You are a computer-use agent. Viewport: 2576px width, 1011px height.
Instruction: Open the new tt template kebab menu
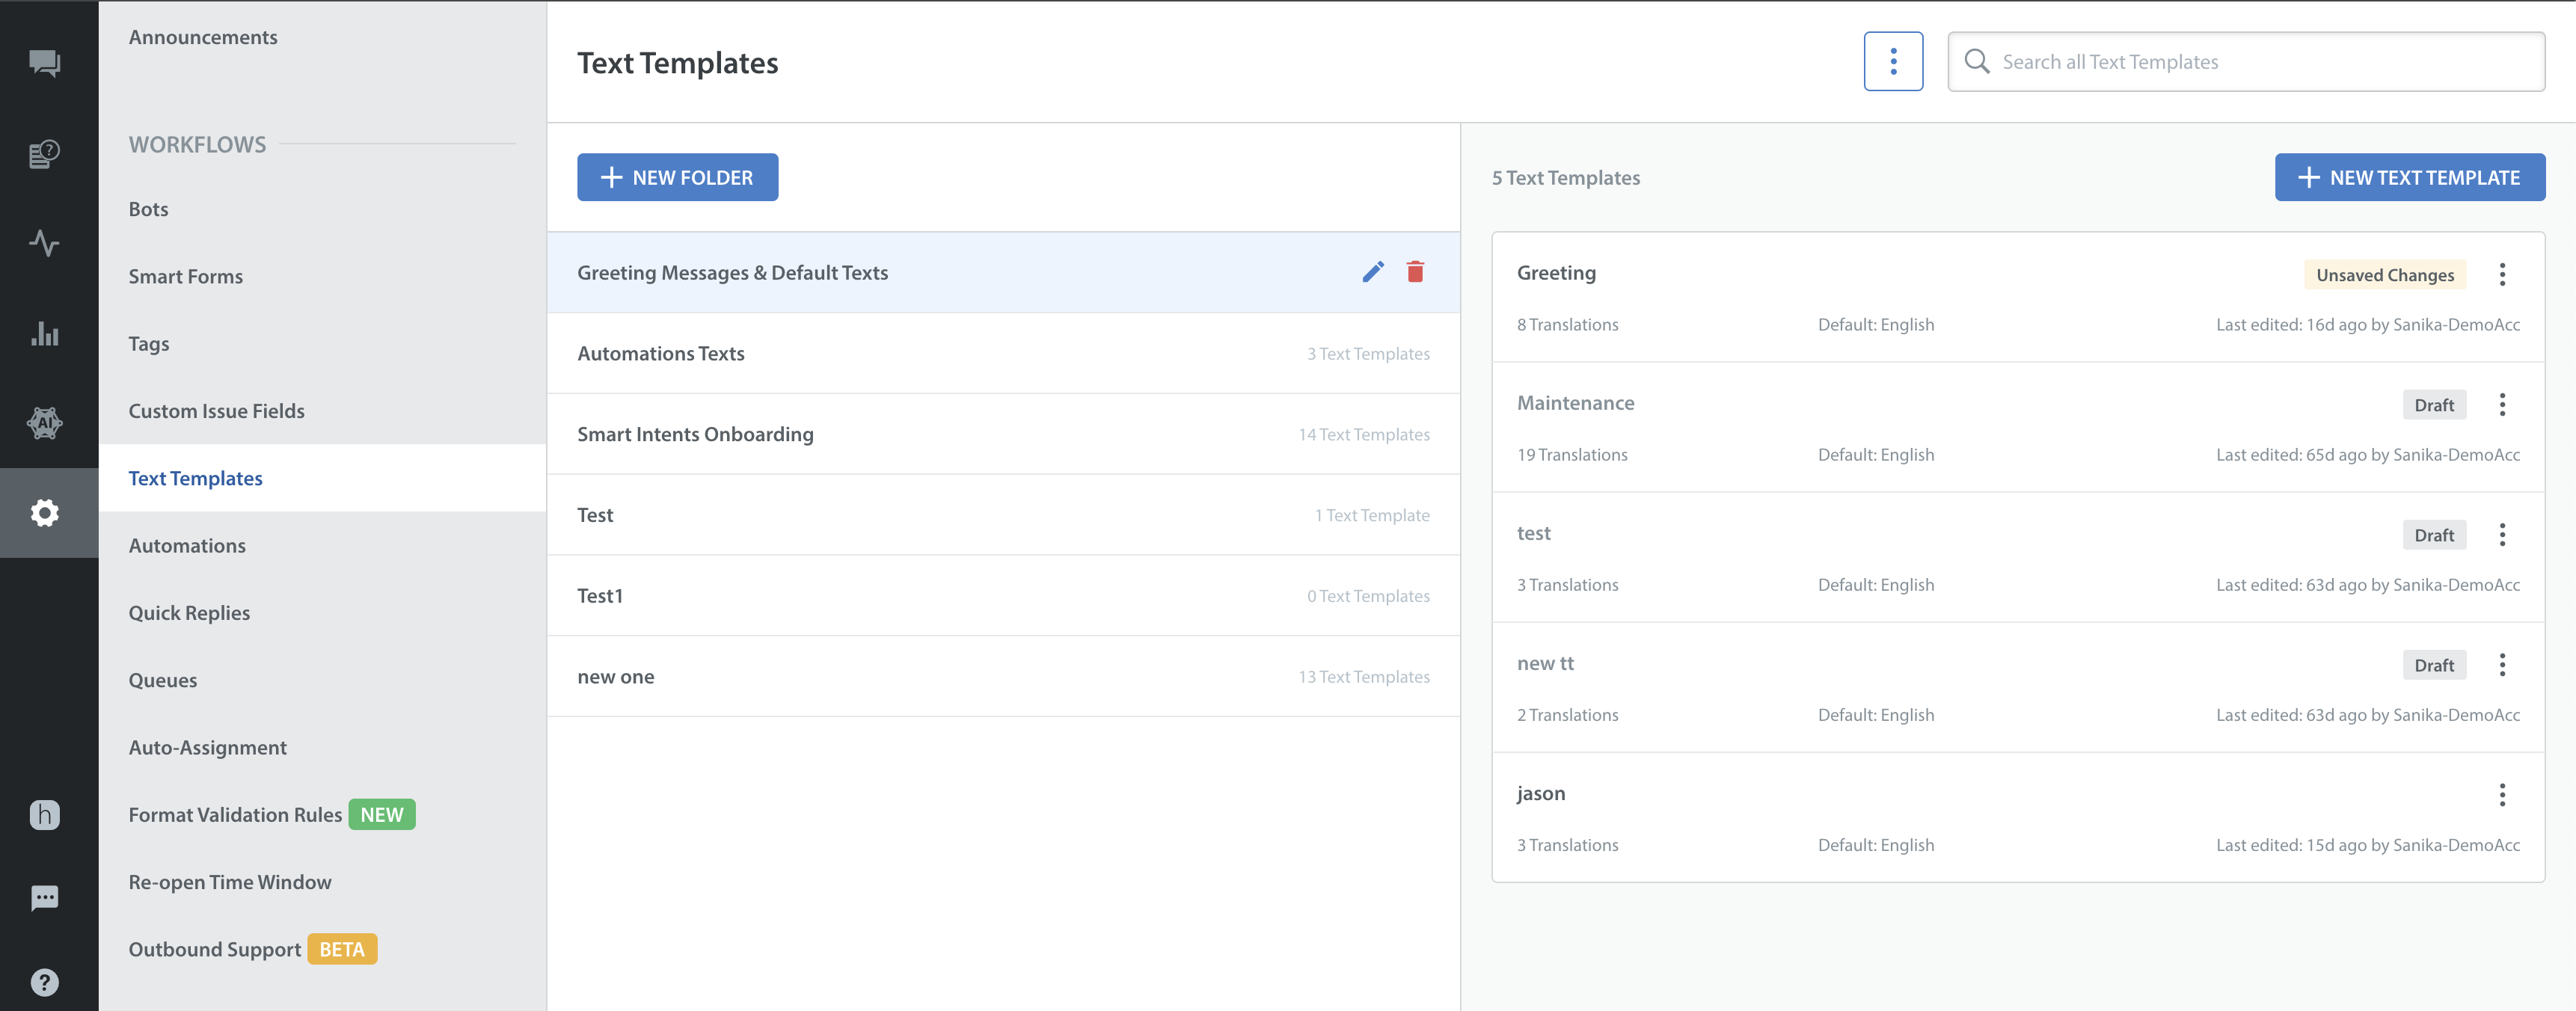pyautogui.click(x=2502, y=665)
